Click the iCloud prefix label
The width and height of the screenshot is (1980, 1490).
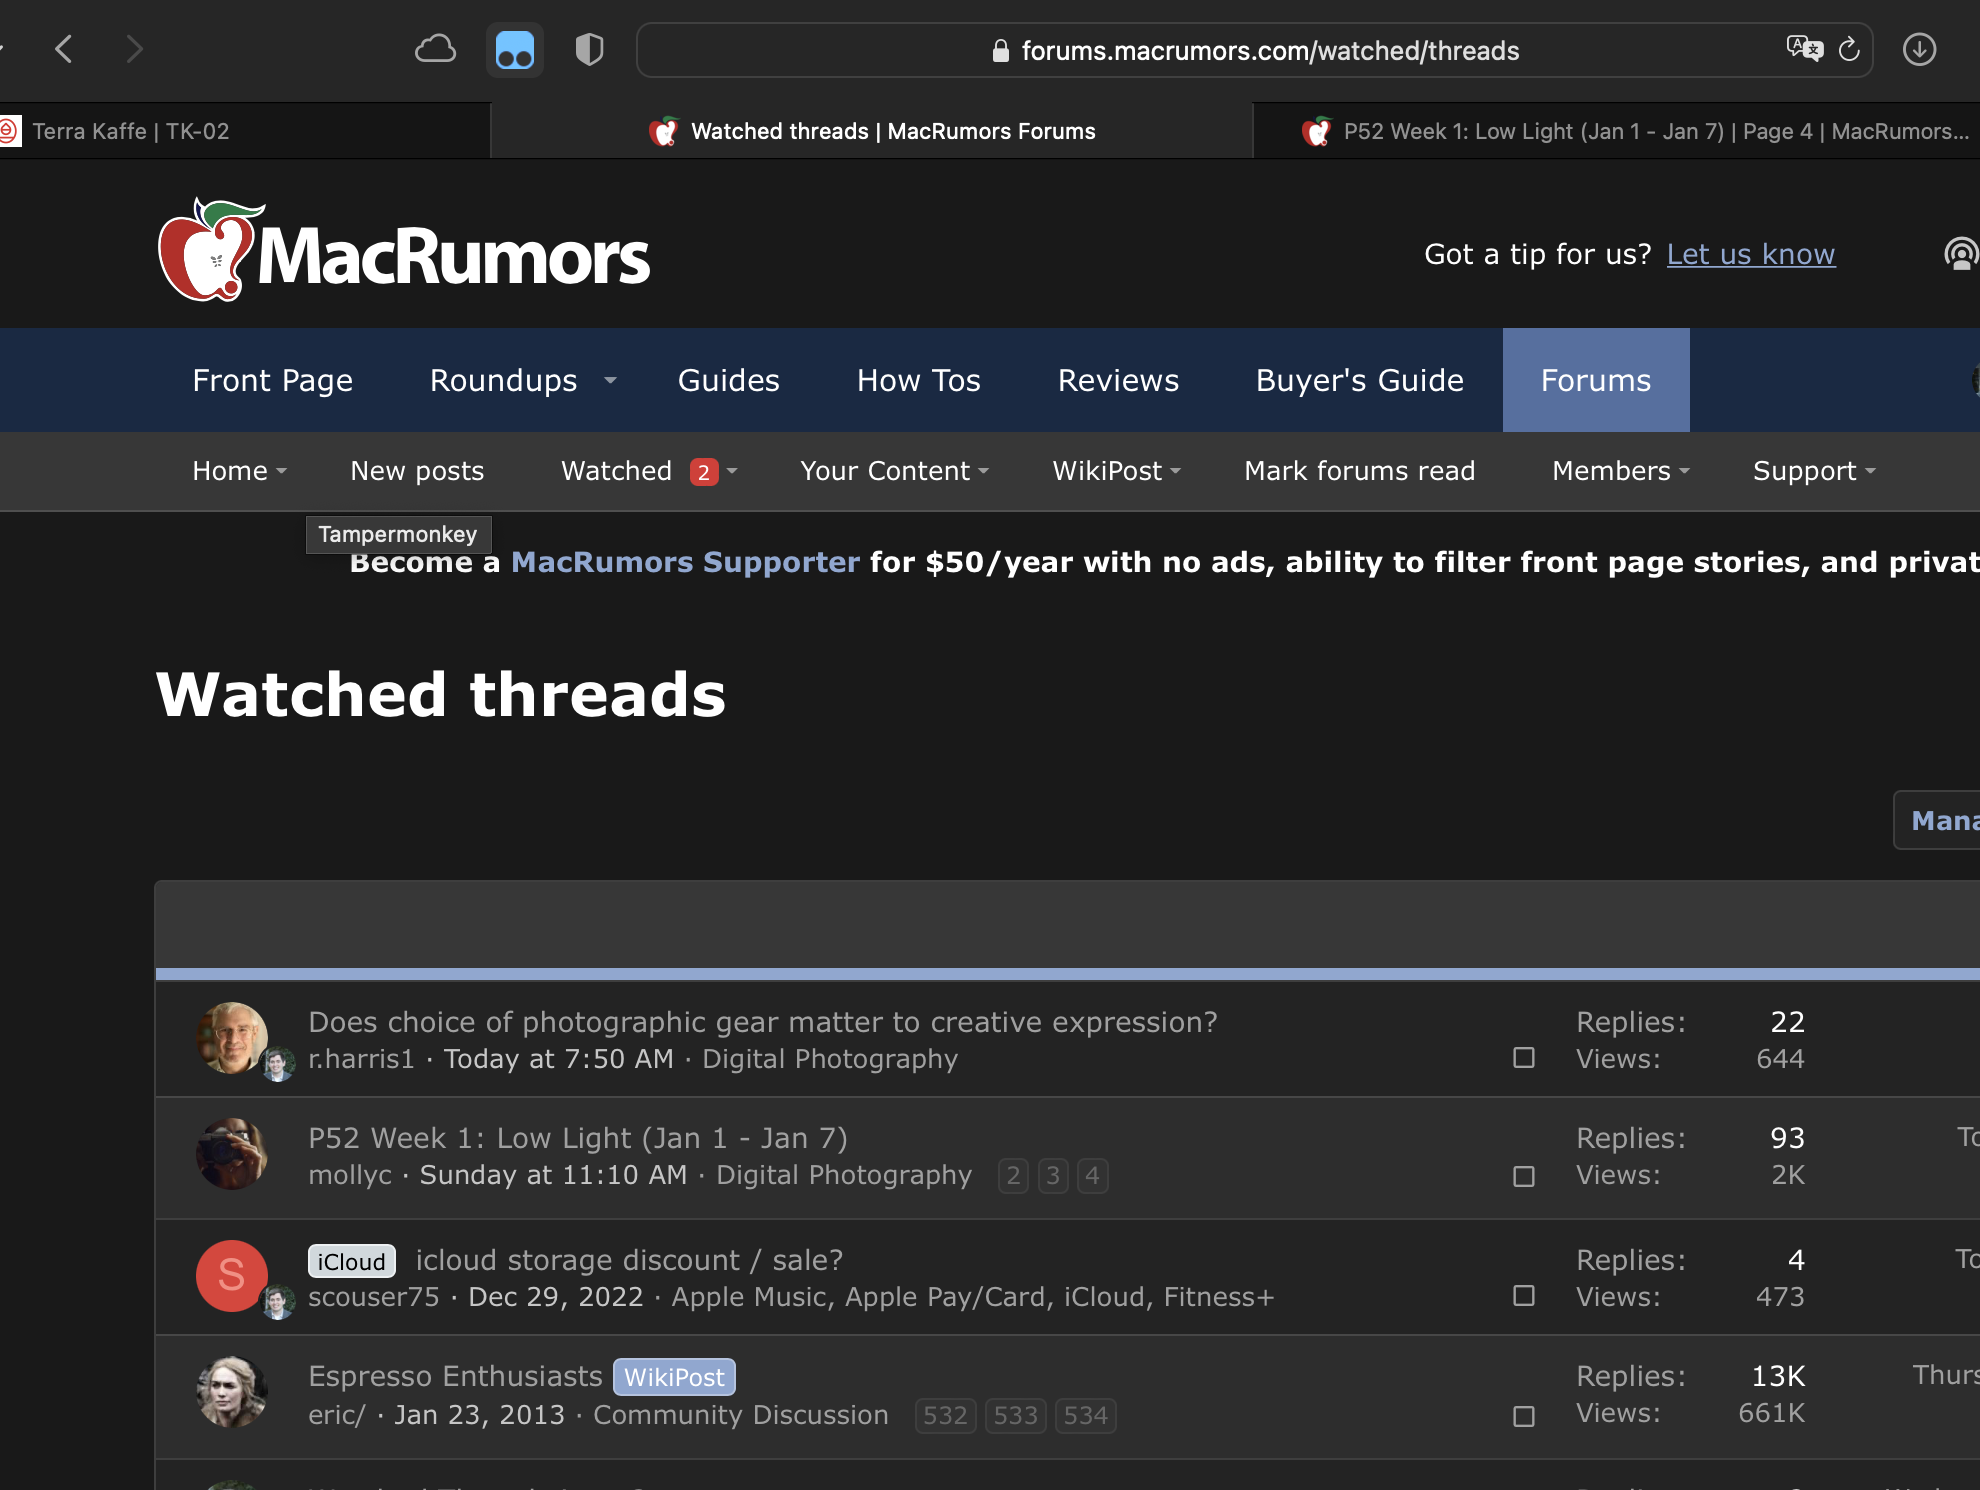coord(351,1262)
